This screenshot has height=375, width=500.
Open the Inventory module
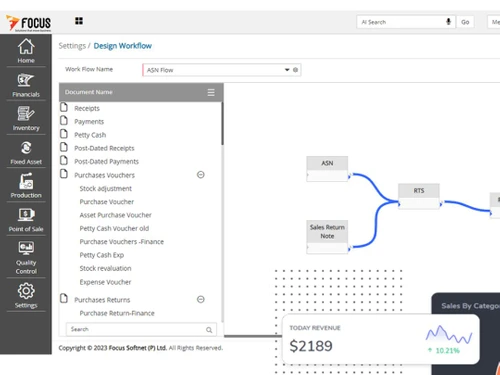coord(26,118)
